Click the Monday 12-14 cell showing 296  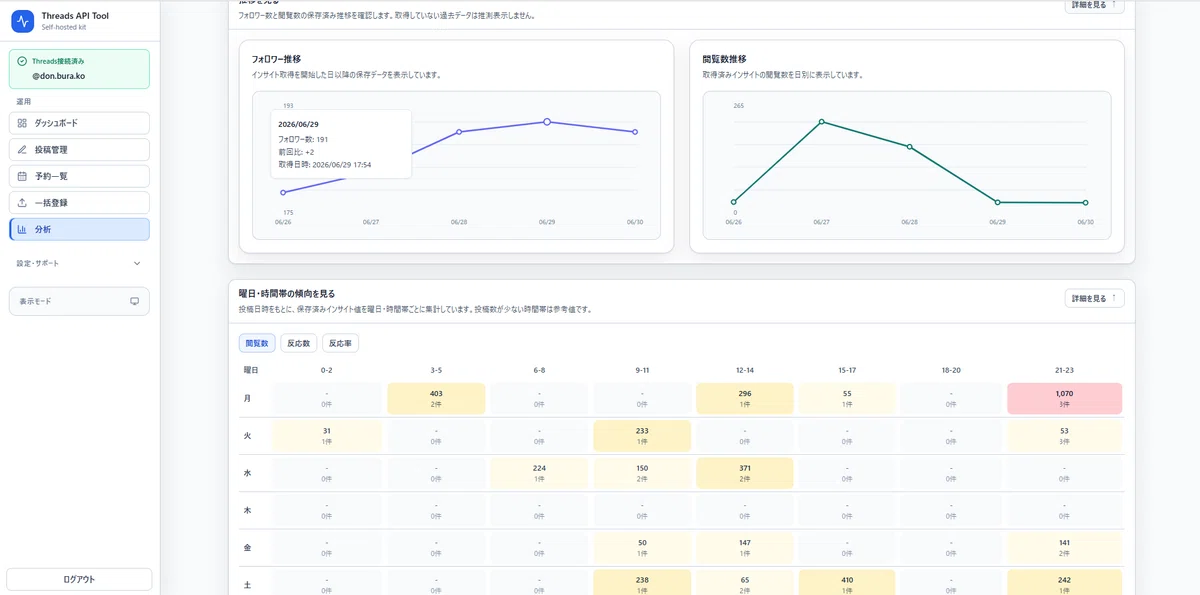tap(745, 398)
